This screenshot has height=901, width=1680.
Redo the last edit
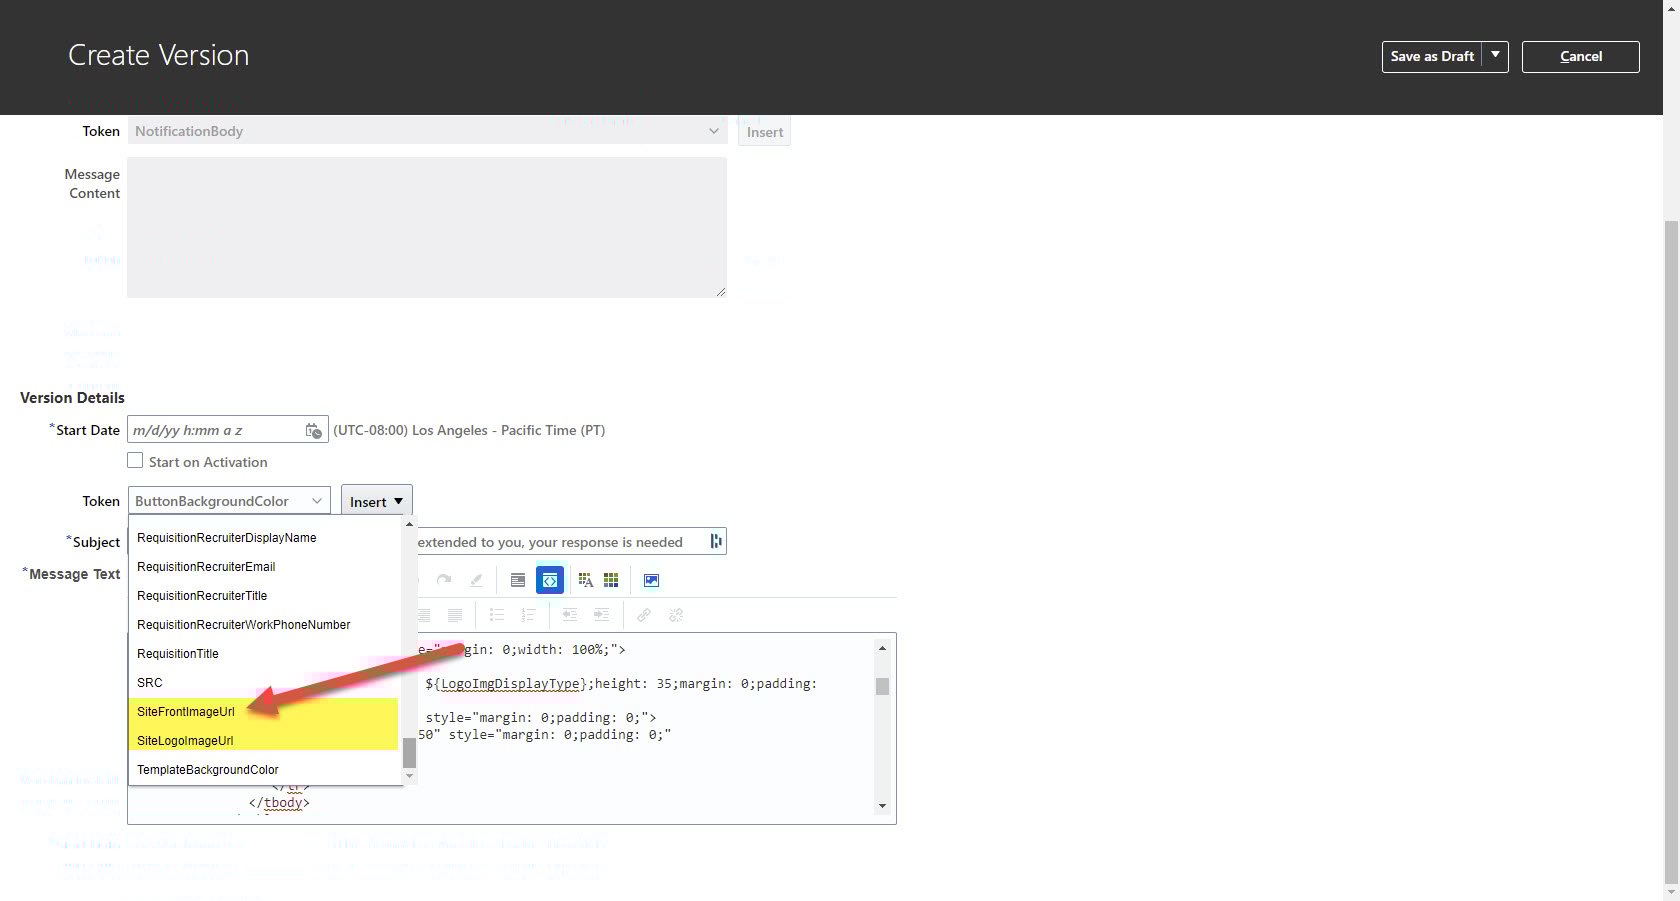[x=444, y=579]
